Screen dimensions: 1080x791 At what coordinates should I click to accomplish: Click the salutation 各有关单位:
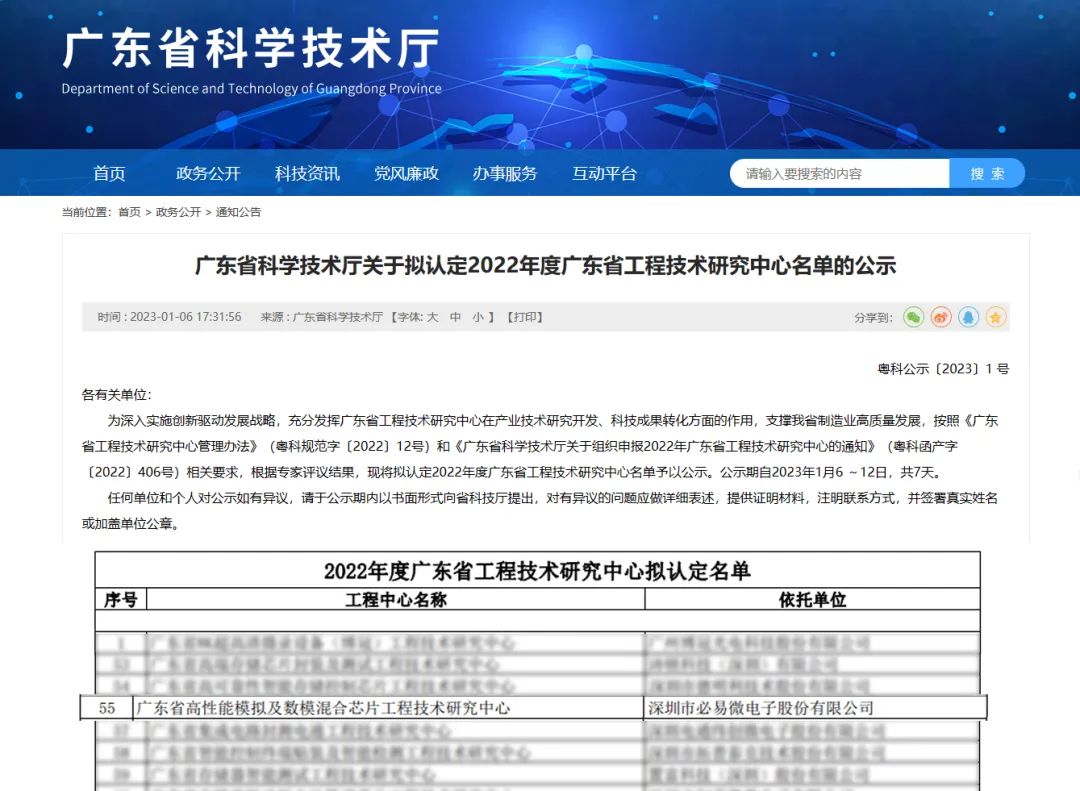click(x=116, y=395)
